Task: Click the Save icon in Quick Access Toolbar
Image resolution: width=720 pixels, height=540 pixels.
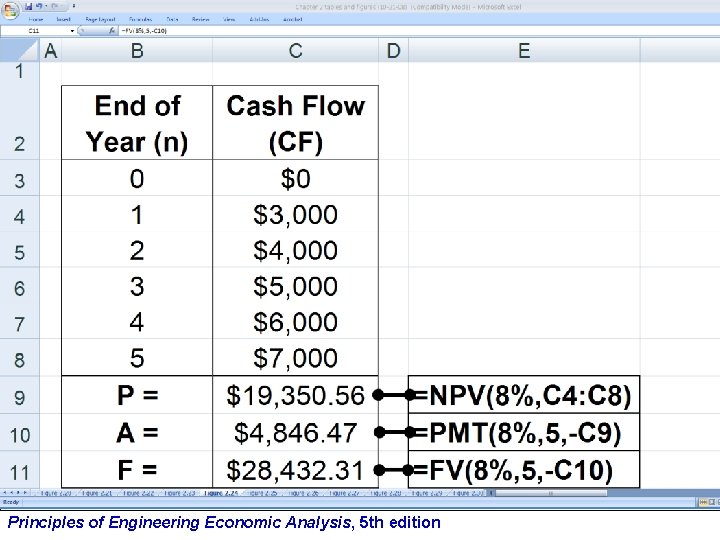Action: (x=29, y=6)
